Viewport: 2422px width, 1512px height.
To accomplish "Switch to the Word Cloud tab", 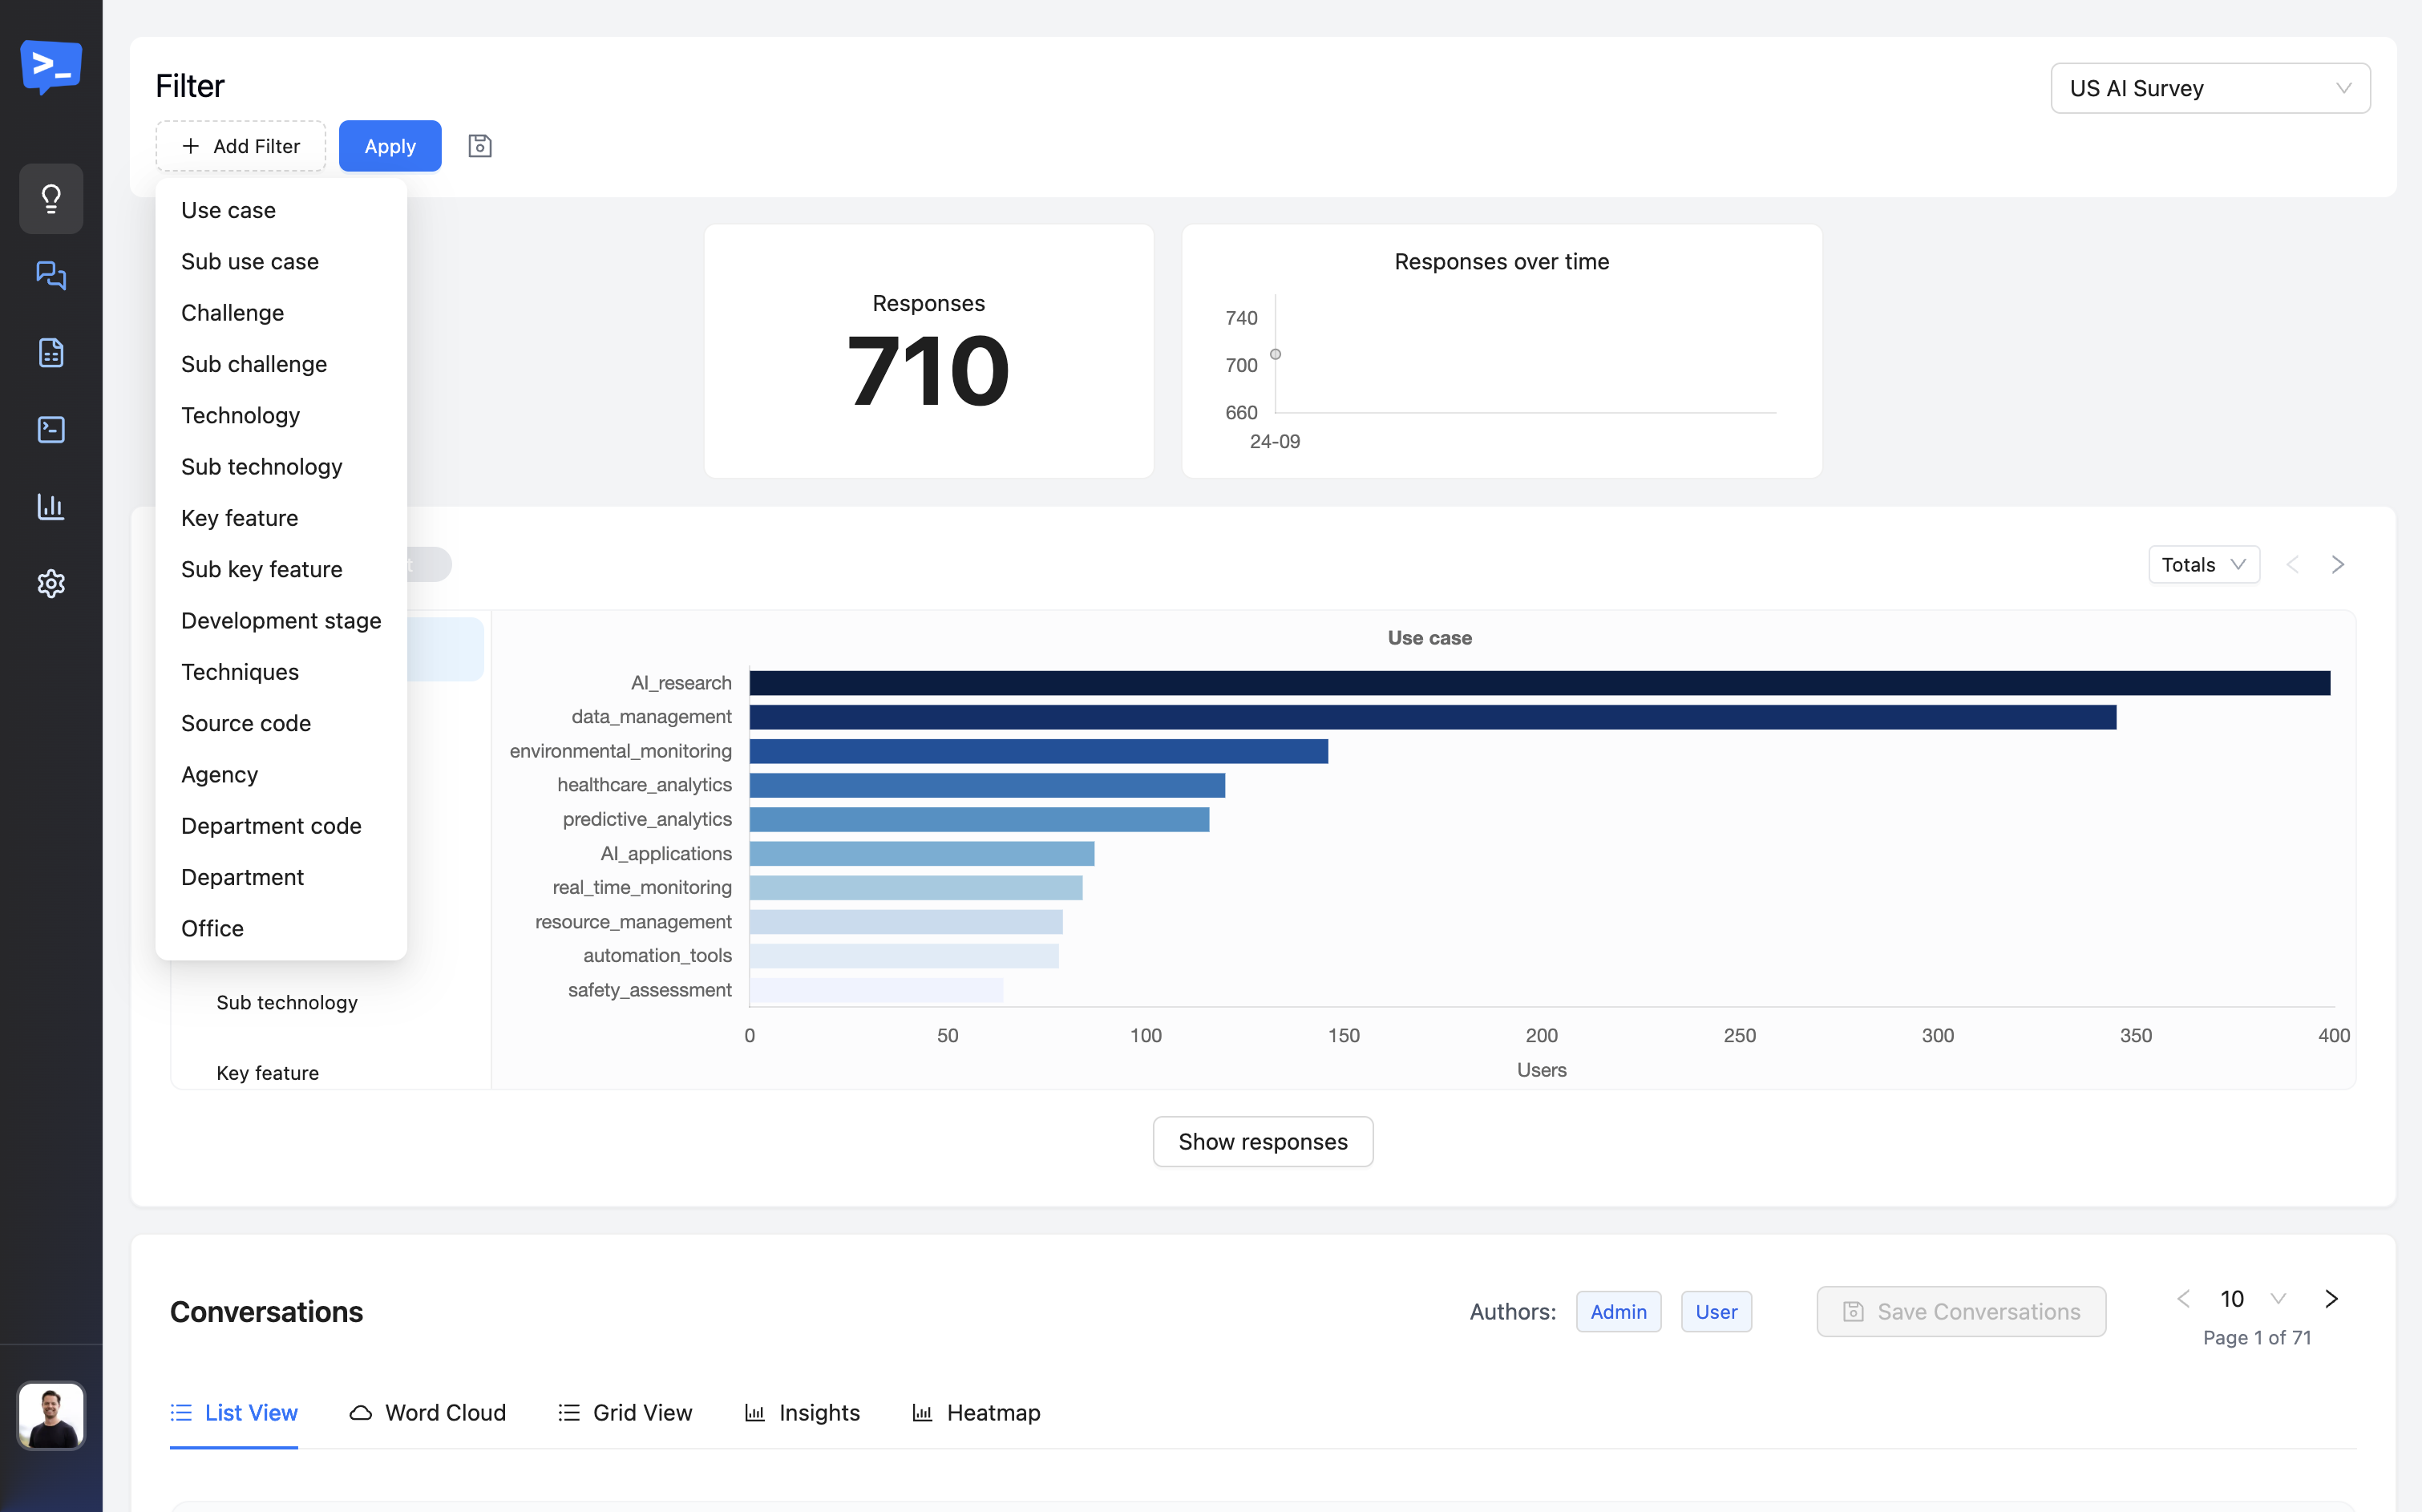I will tap(428, 1412).
